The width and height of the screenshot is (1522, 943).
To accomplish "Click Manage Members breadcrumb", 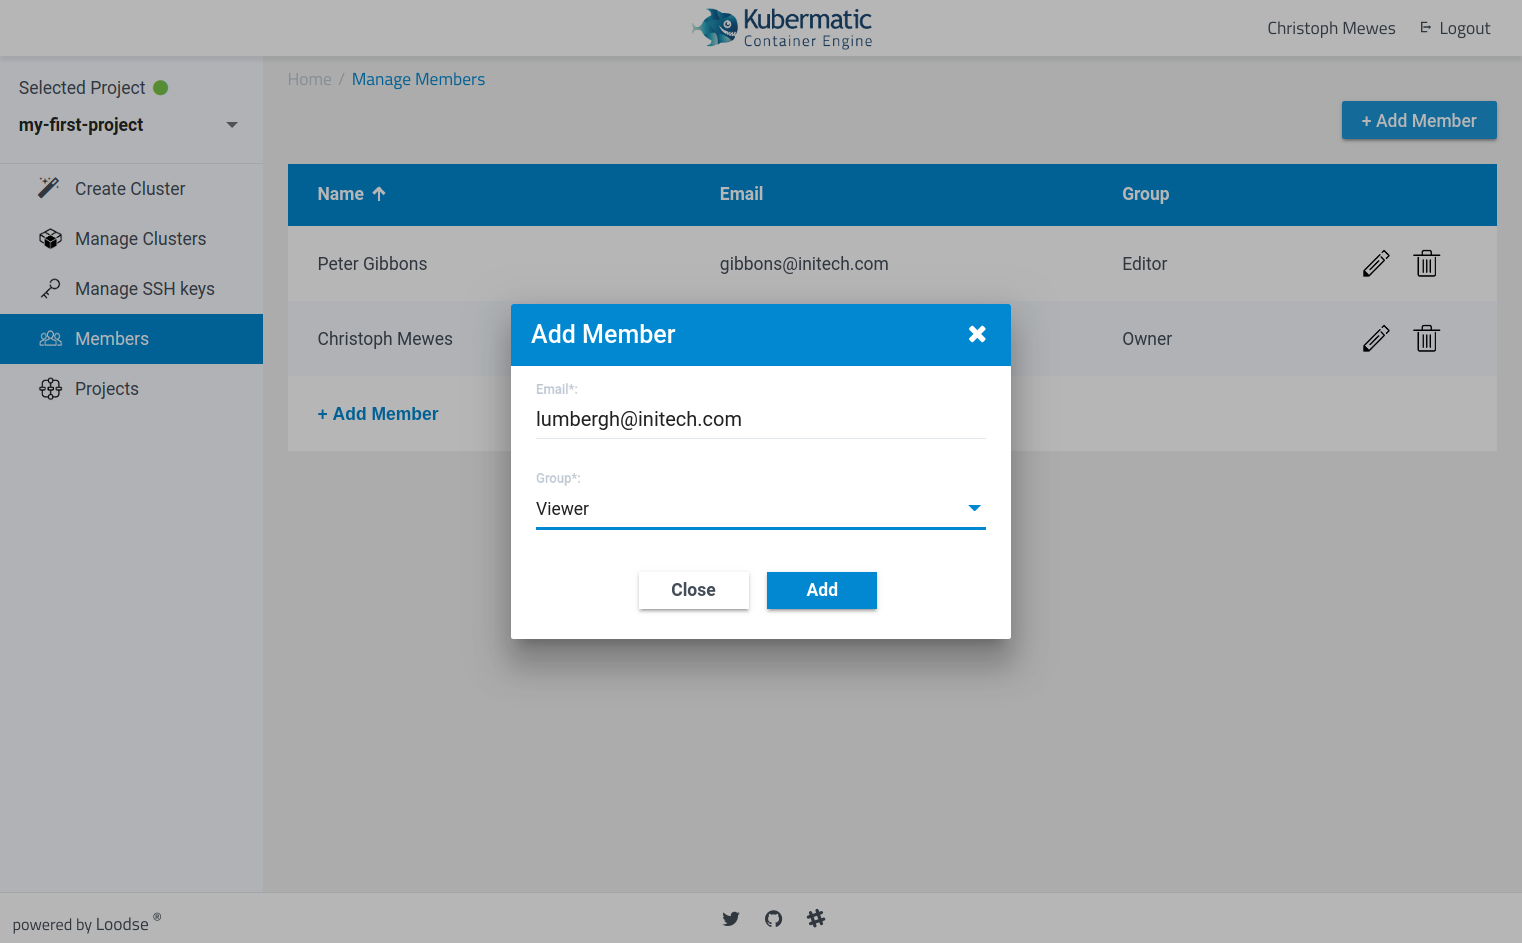I will [x=418, y=79].
